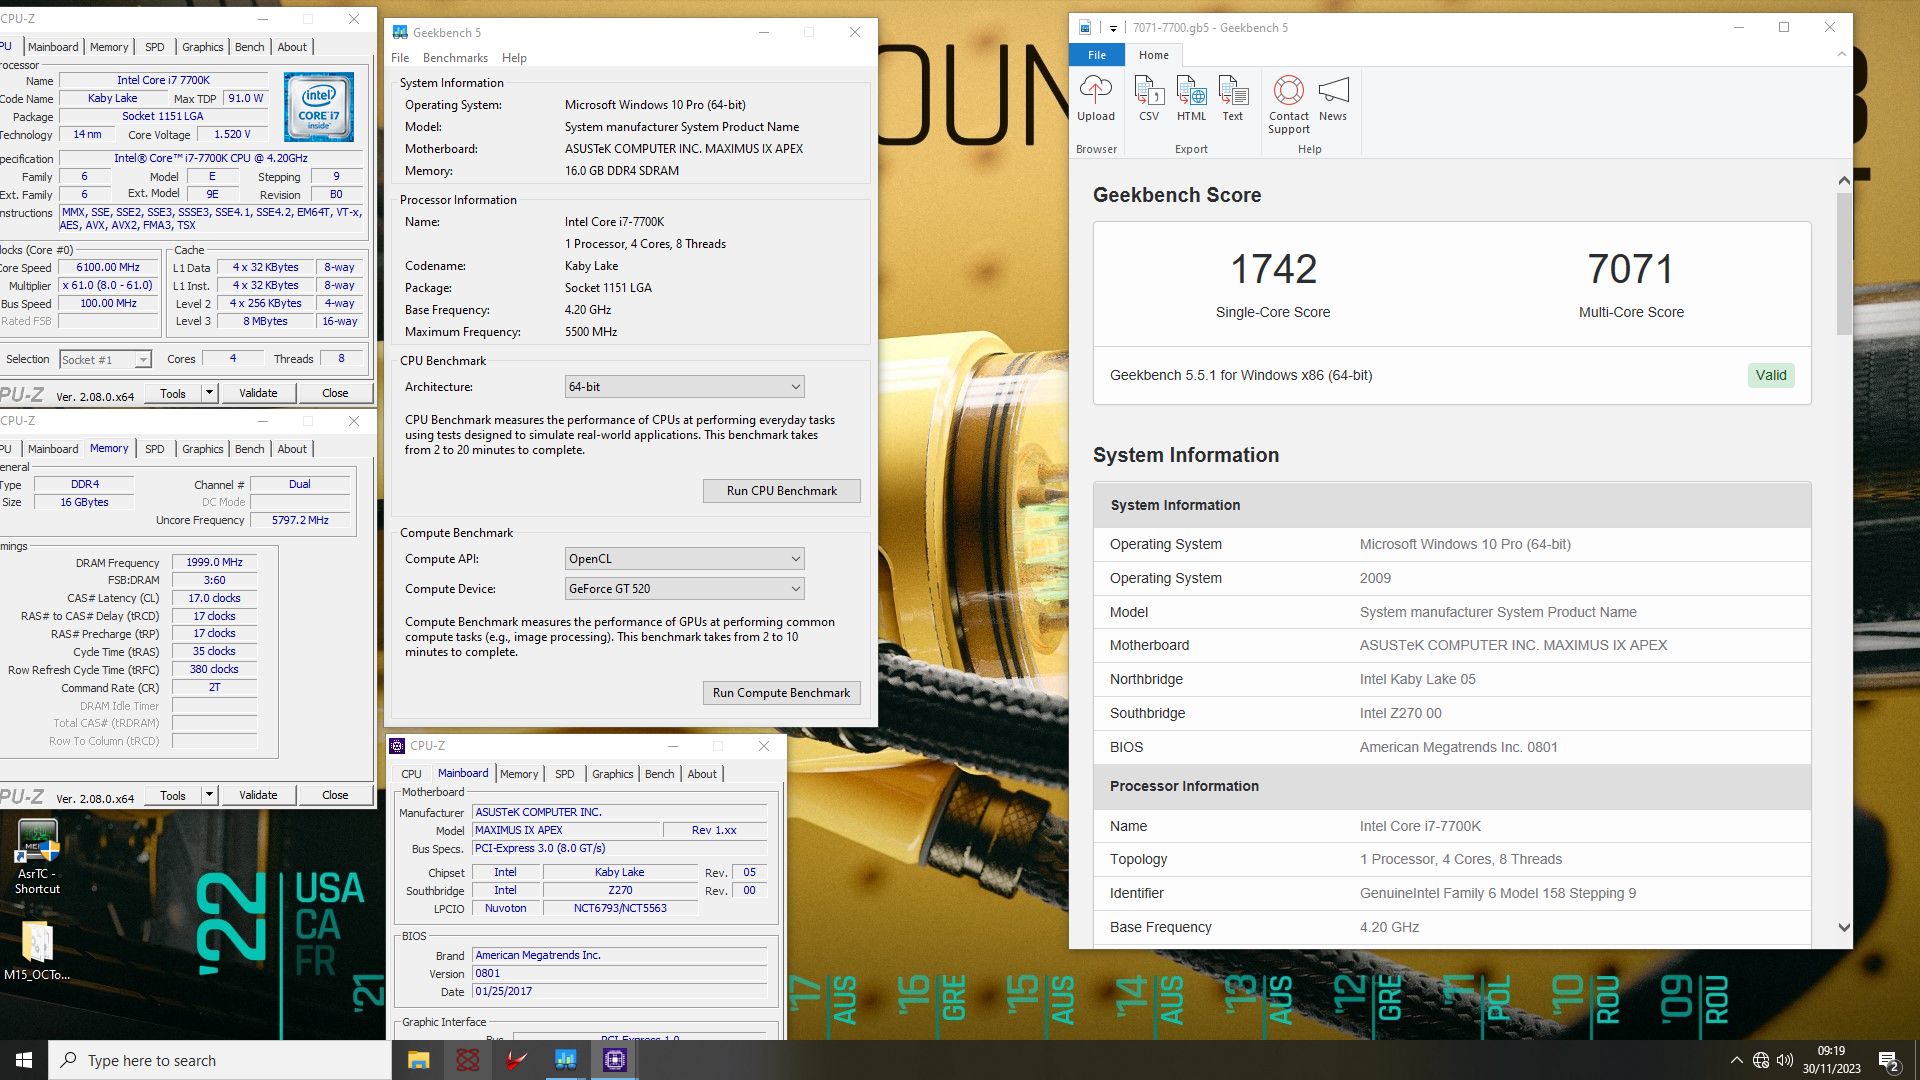The width and height of the screenshot is (1920, 1080).
Task: Click the scroll down arrow in Geekbench results
Action: pyautogui.click(x=1844, y=928)
